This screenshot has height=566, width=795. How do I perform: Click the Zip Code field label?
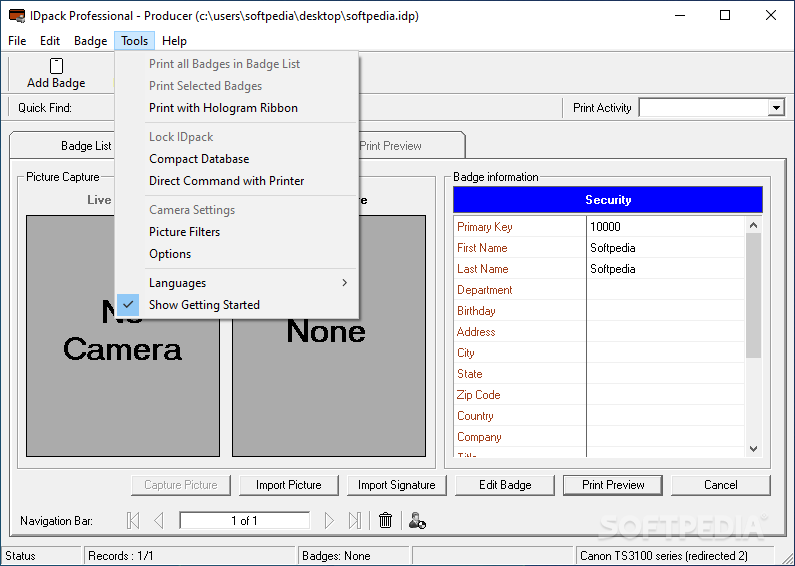pyautogui.click(x=479, y=395)
